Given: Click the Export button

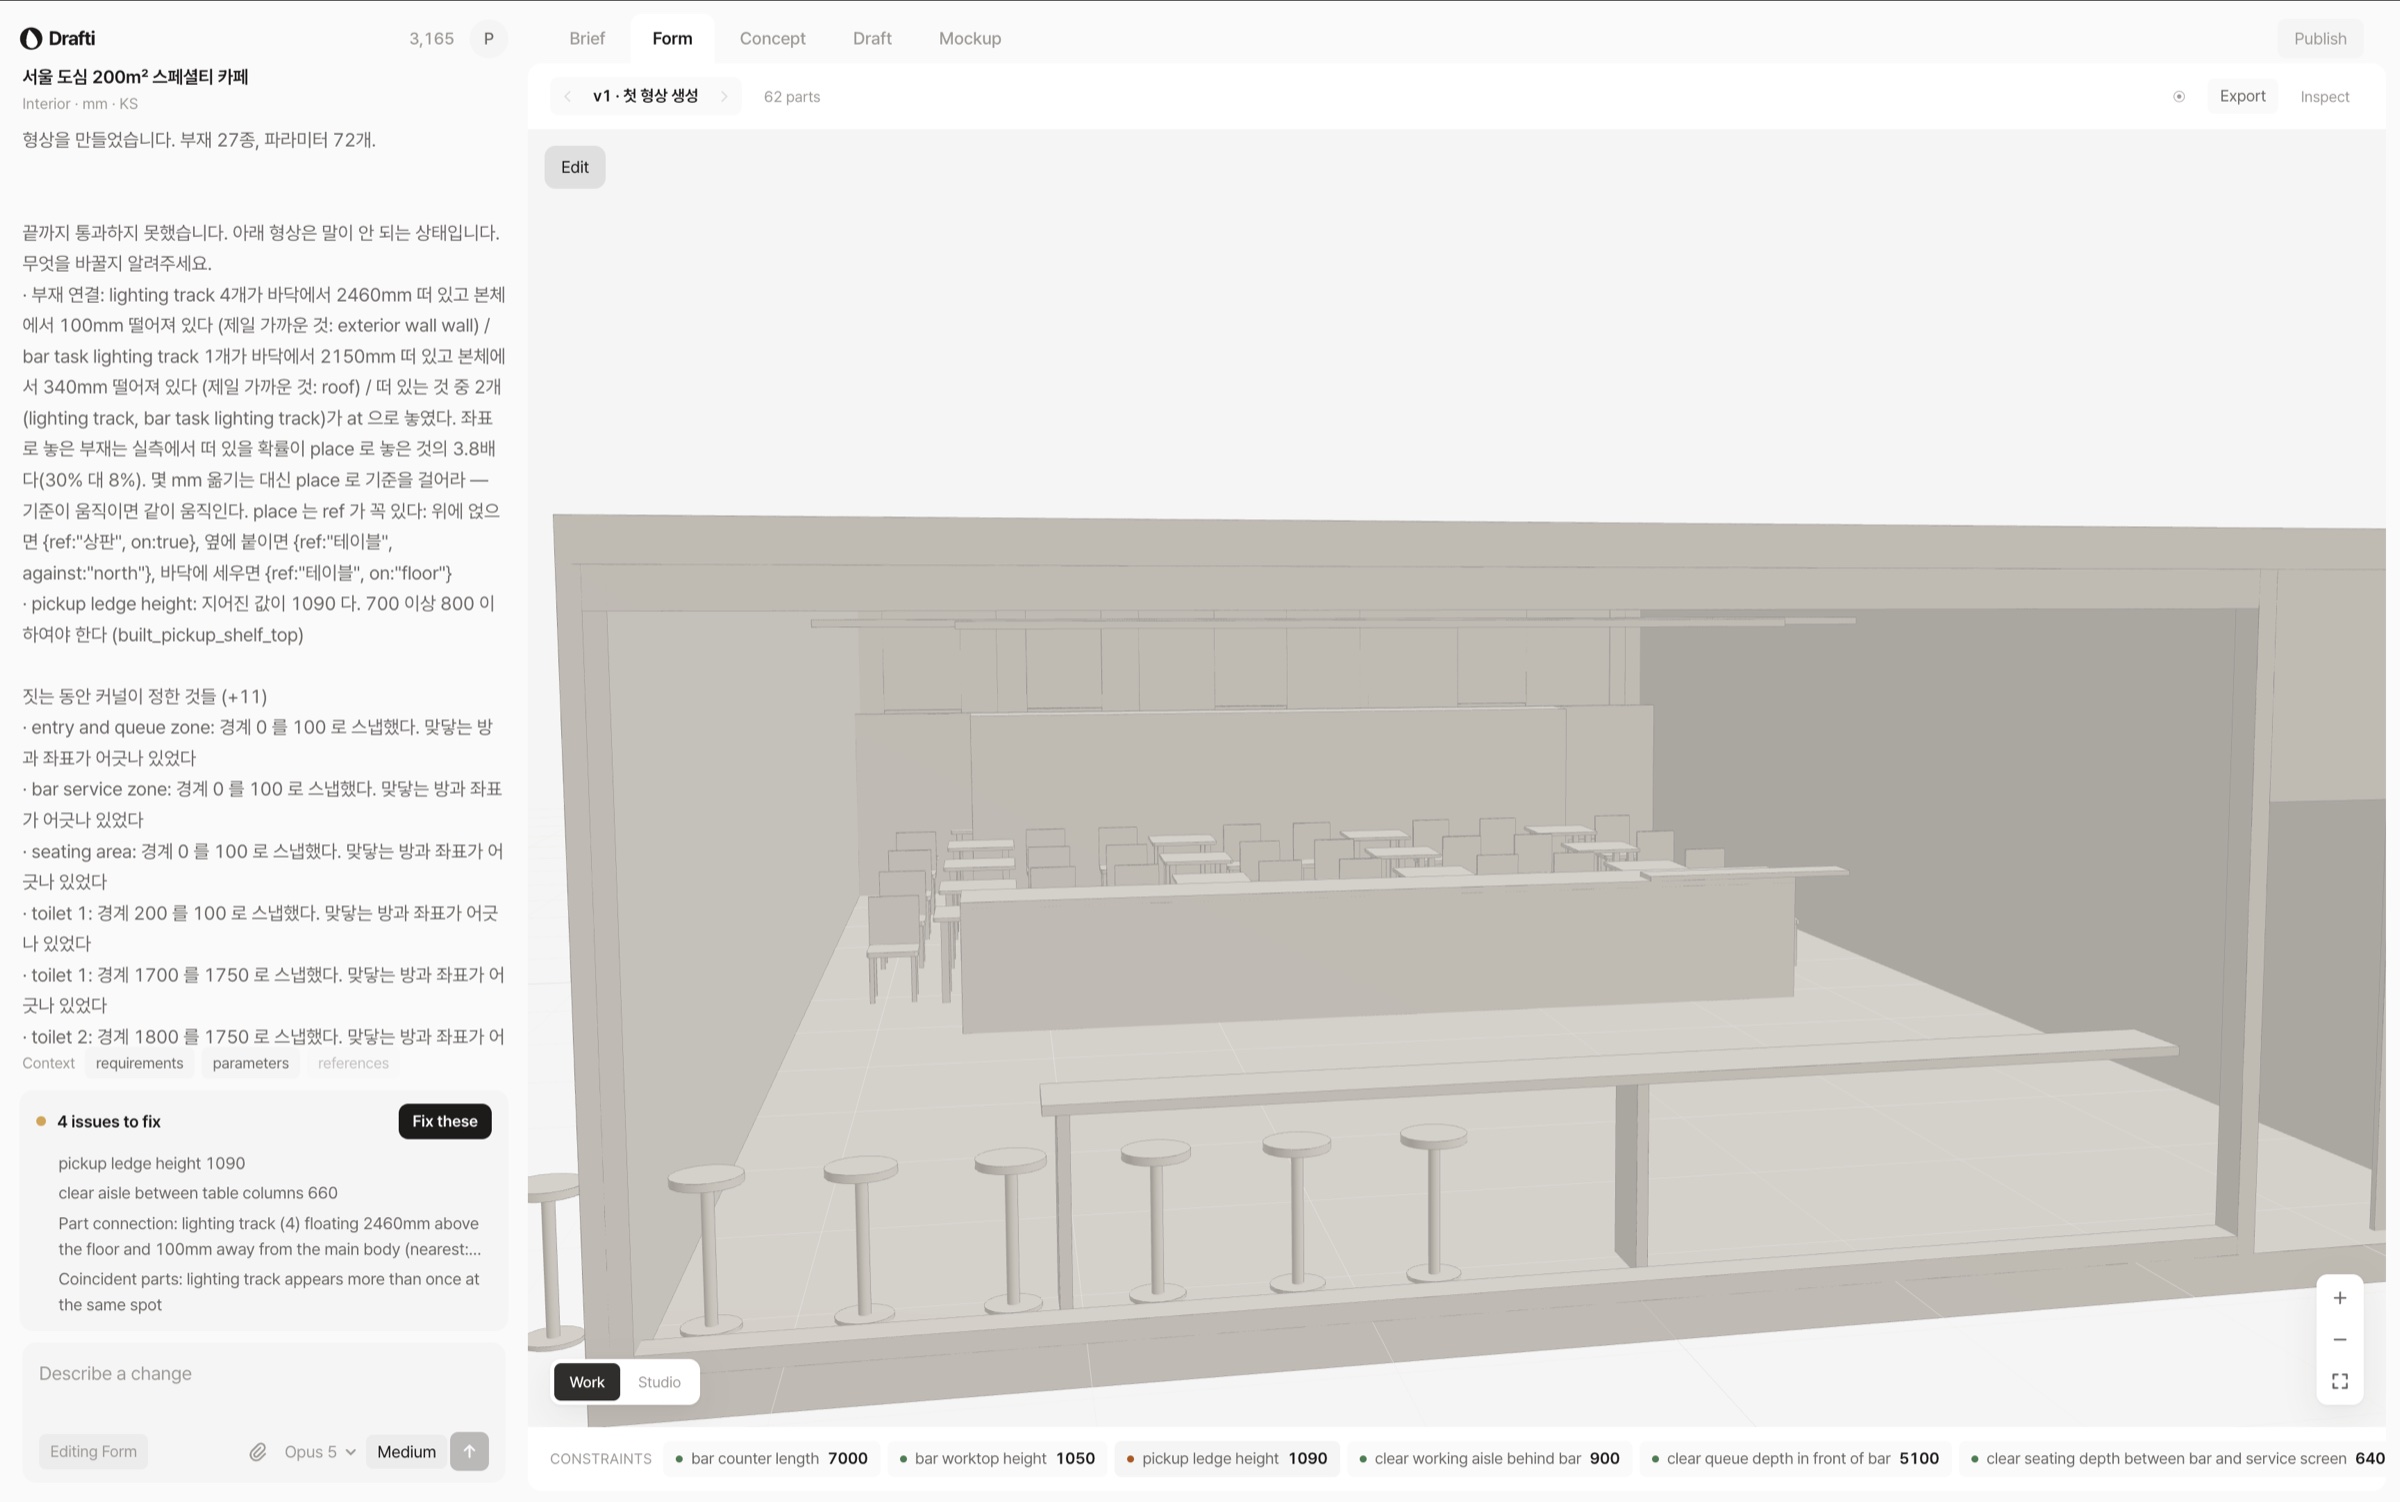Looking at the screenshot, I should point(2242,96).
